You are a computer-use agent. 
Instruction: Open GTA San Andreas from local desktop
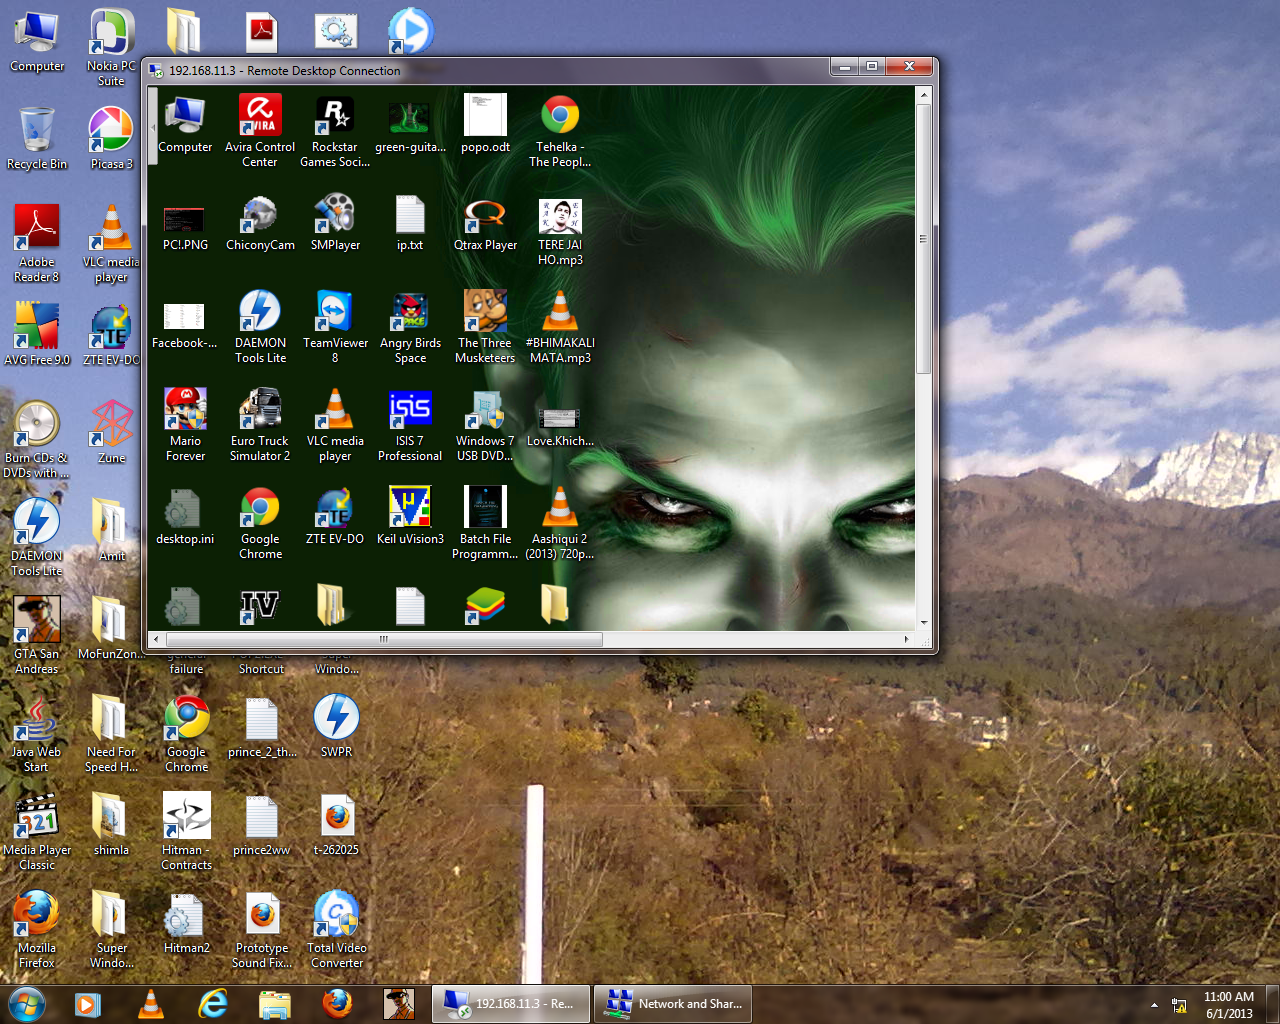click(x=37, y=615)
